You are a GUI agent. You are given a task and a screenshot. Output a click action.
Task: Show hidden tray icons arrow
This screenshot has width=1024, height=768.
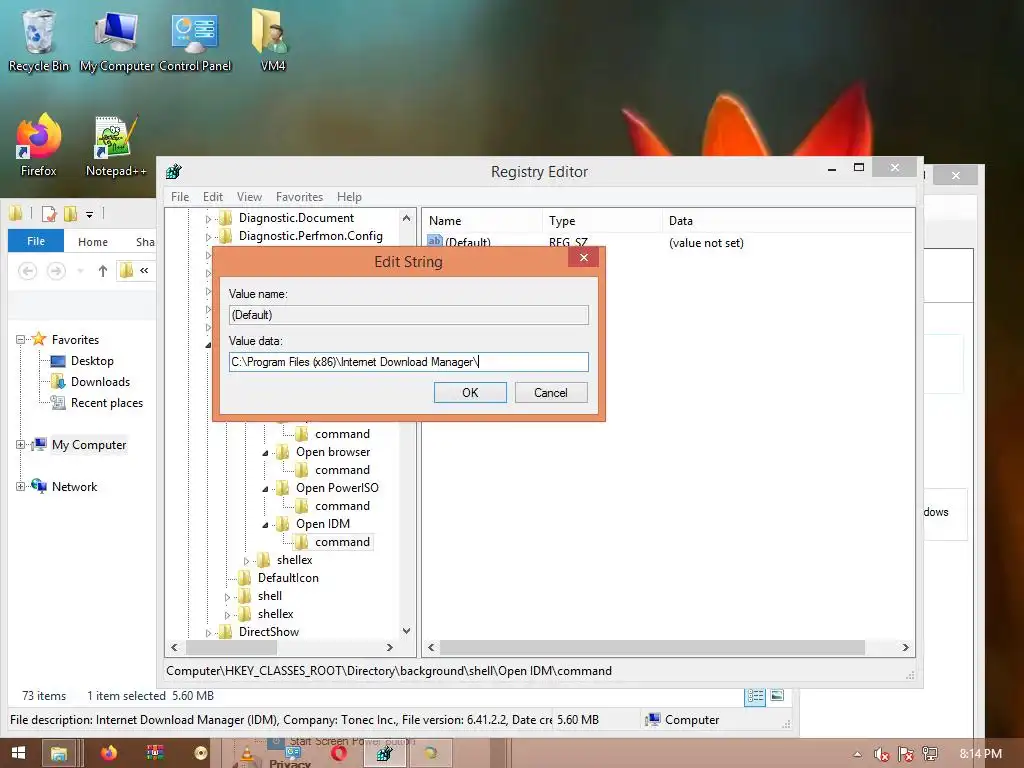[857, 754]
